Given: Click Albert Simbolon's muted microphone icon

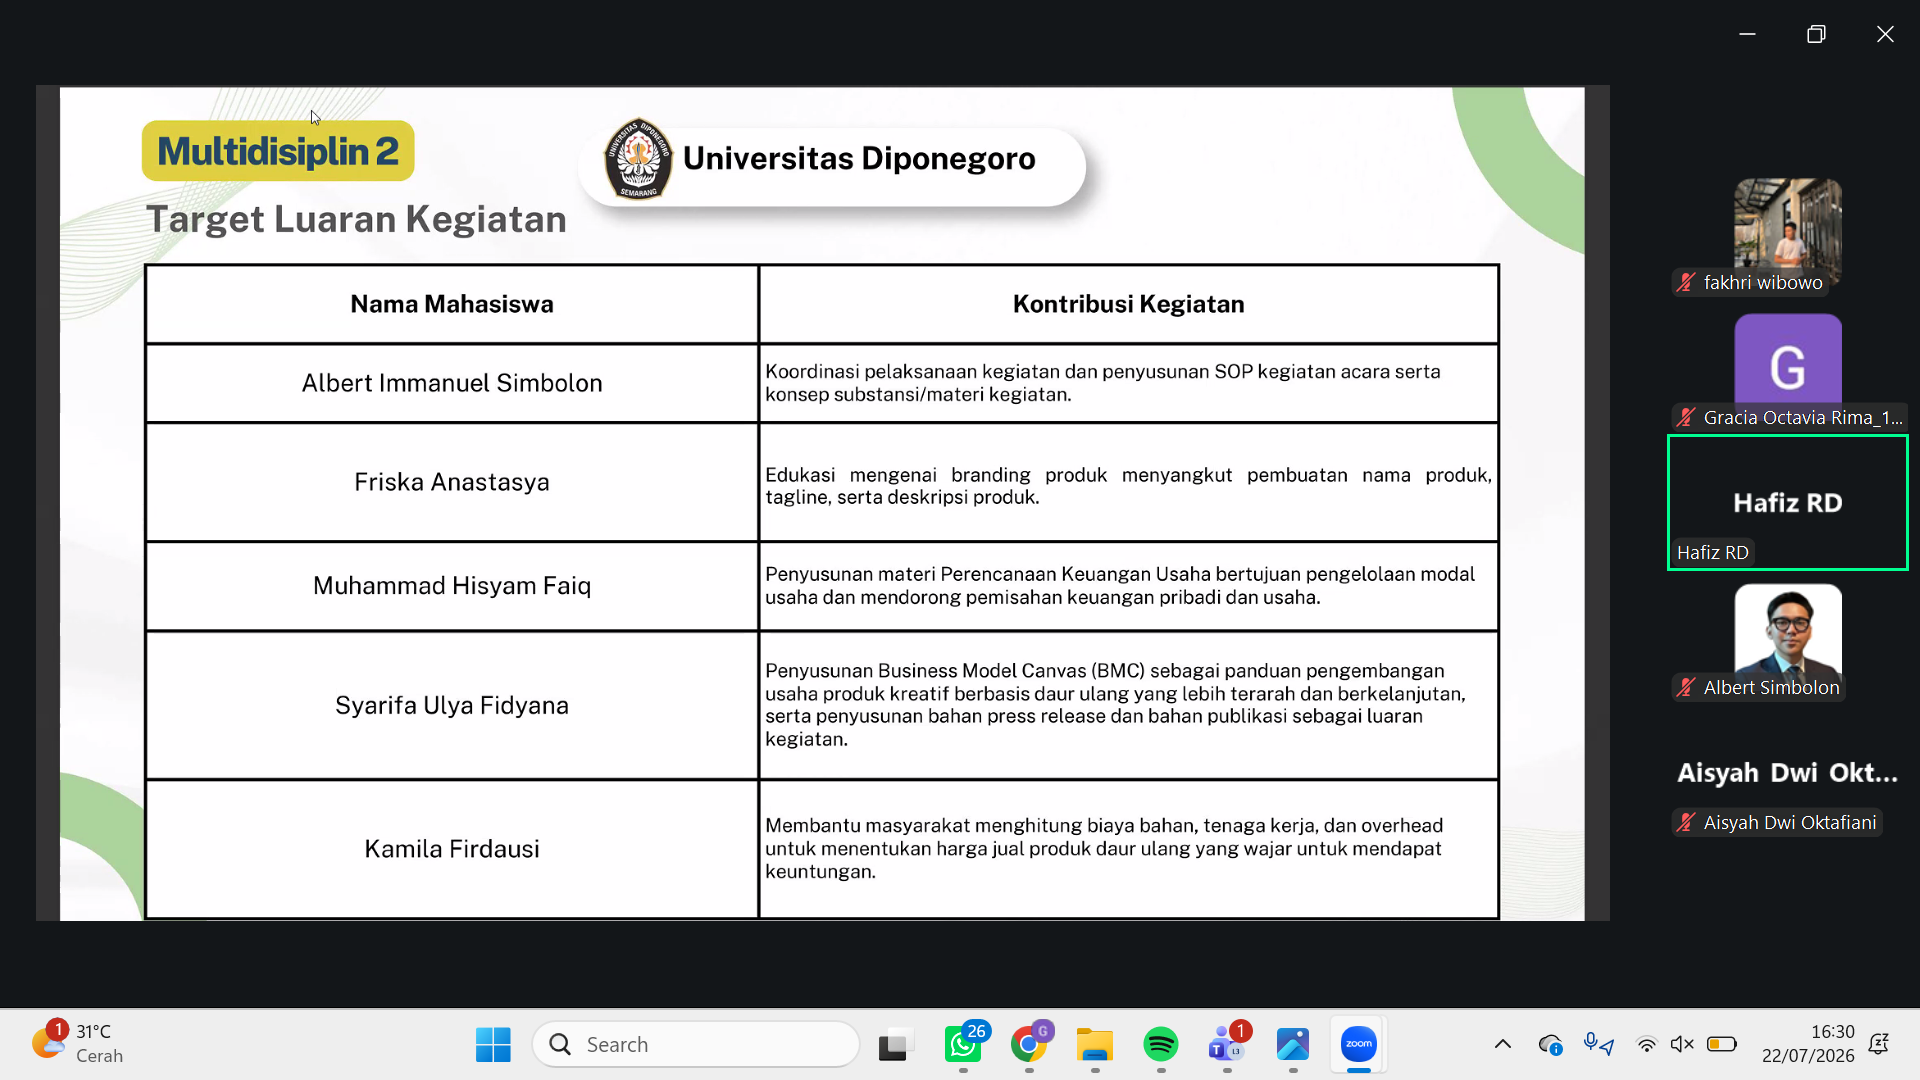Looking at the screenshot, I should click(x=1687, y=688).
